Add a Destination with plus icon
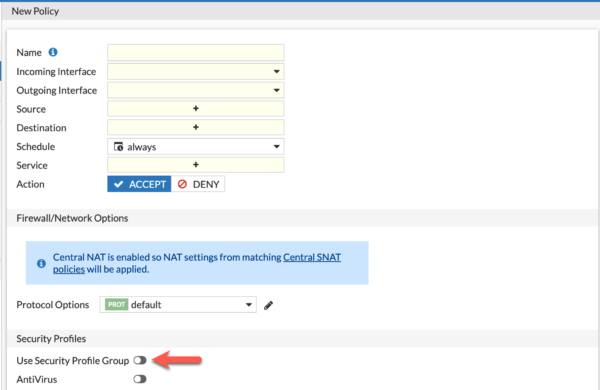 click(196, 127)
